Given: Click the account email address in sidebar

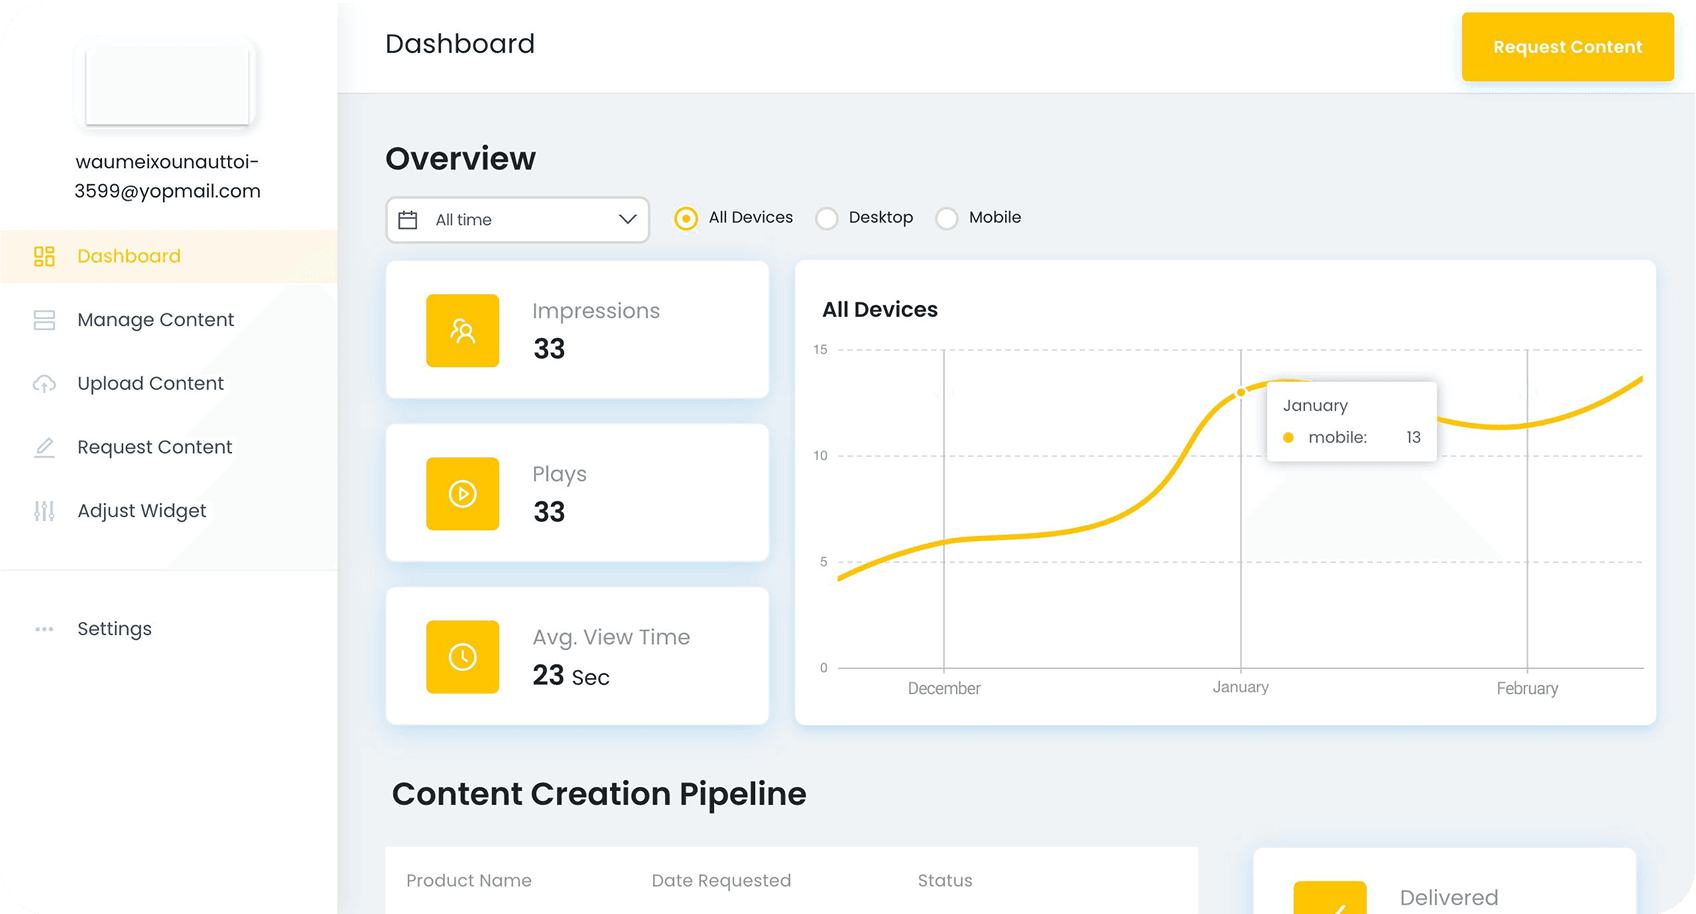Looking at the screenshot, I should pyautogui.click(x=167, y=176).
